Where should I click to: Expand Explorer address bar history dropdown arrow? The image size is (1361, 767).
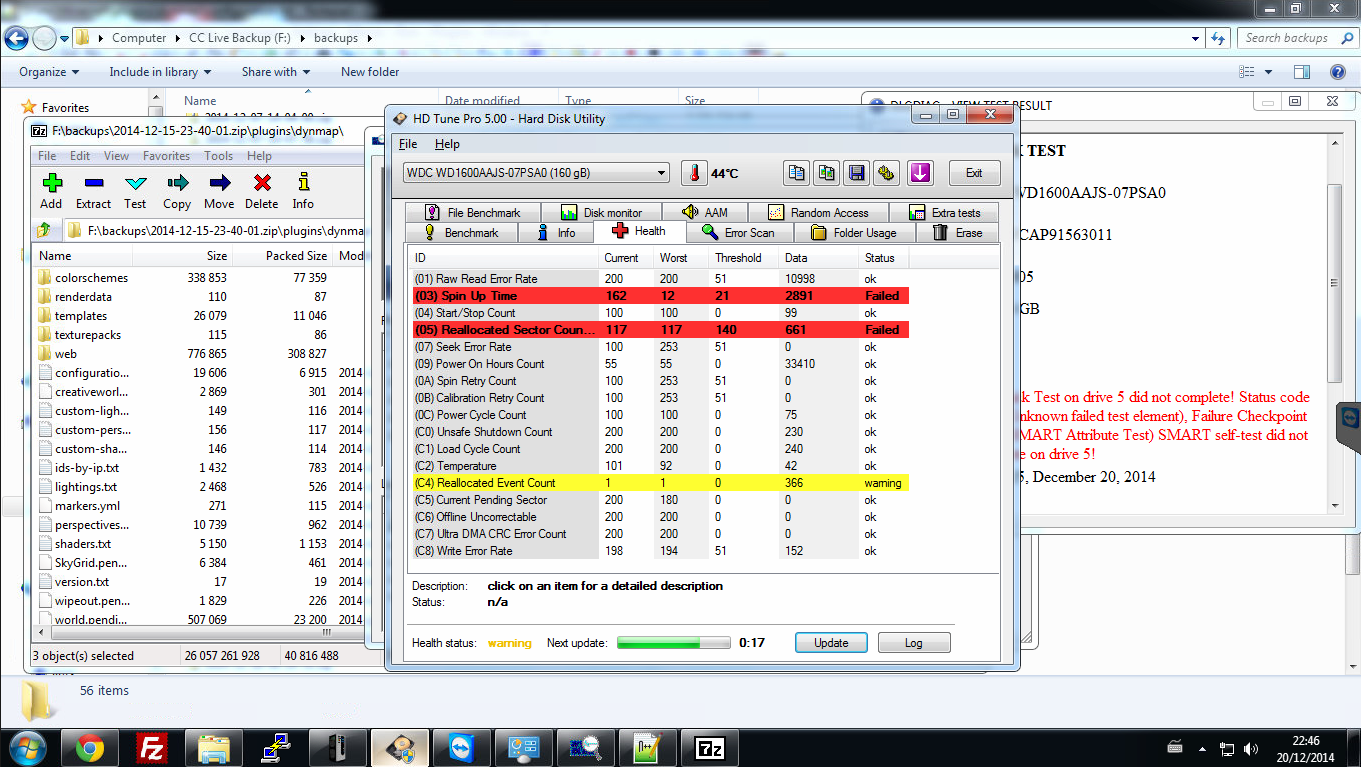(1197, 38)
